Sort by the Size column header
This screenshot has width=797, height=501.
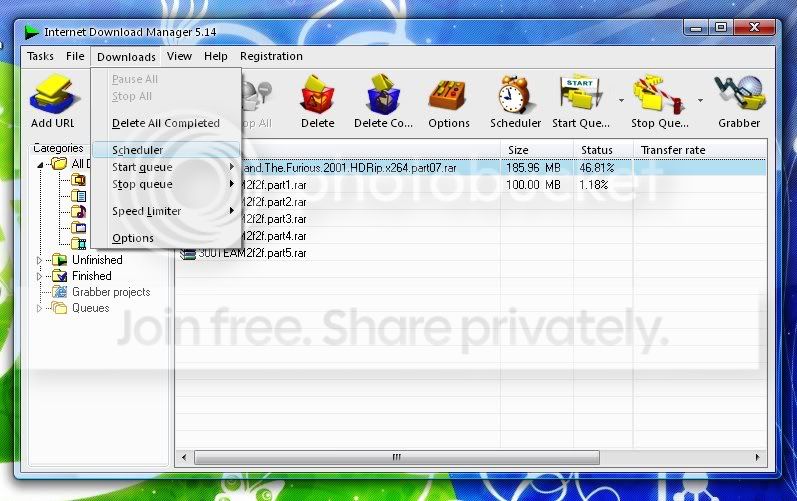coord(537,150)
